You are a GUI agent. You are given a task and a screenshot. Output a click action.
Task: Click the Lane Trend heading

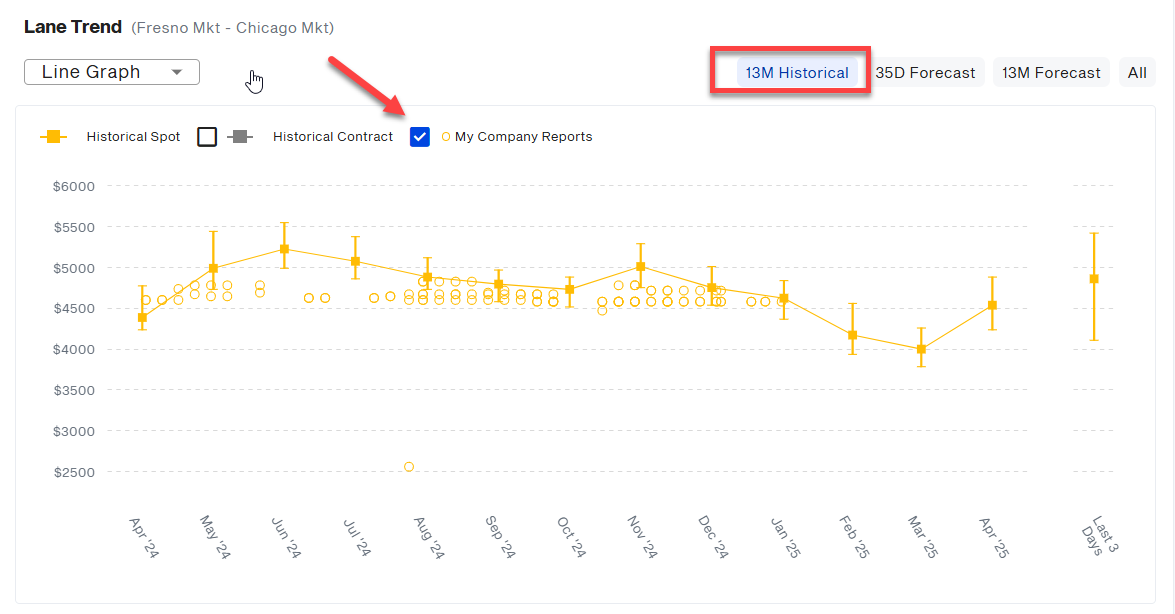73,27
